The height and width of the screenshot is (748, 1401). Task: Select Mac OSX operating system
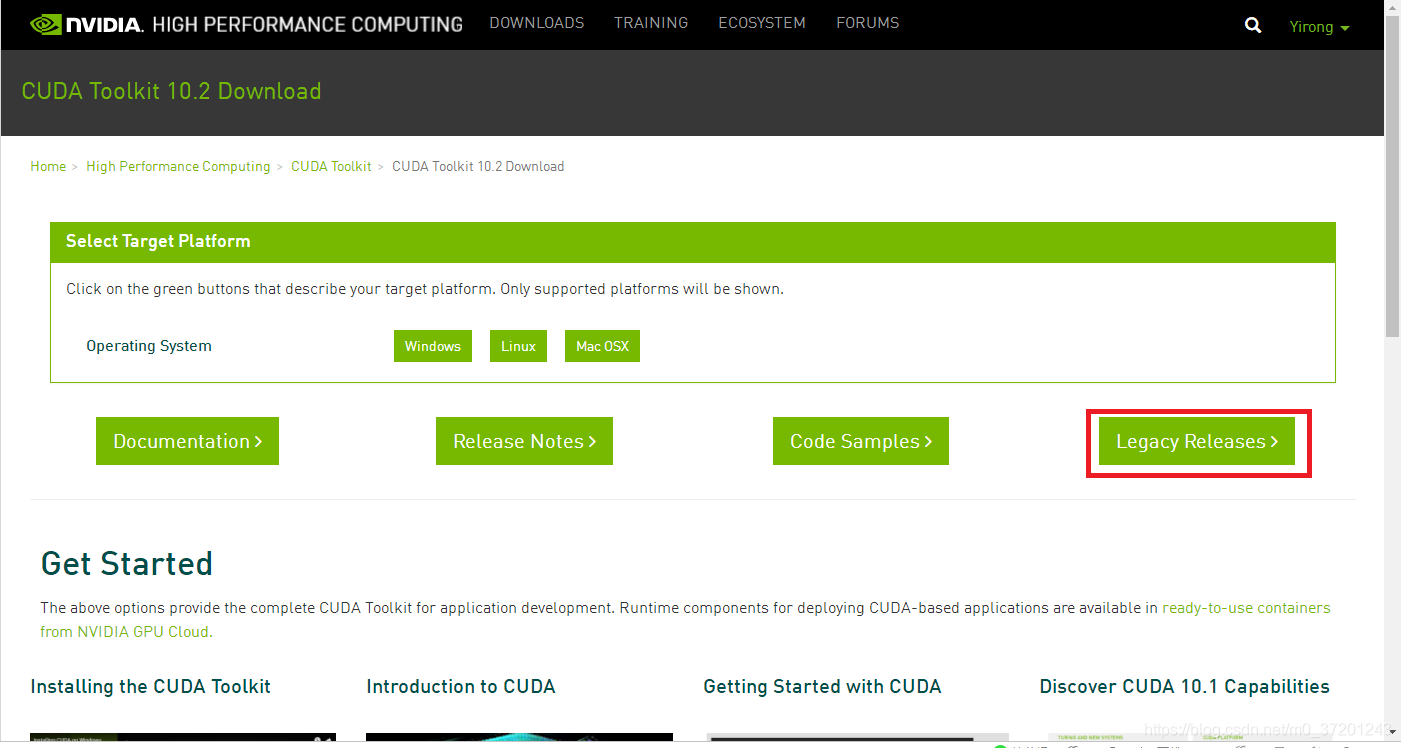[603, 346]
